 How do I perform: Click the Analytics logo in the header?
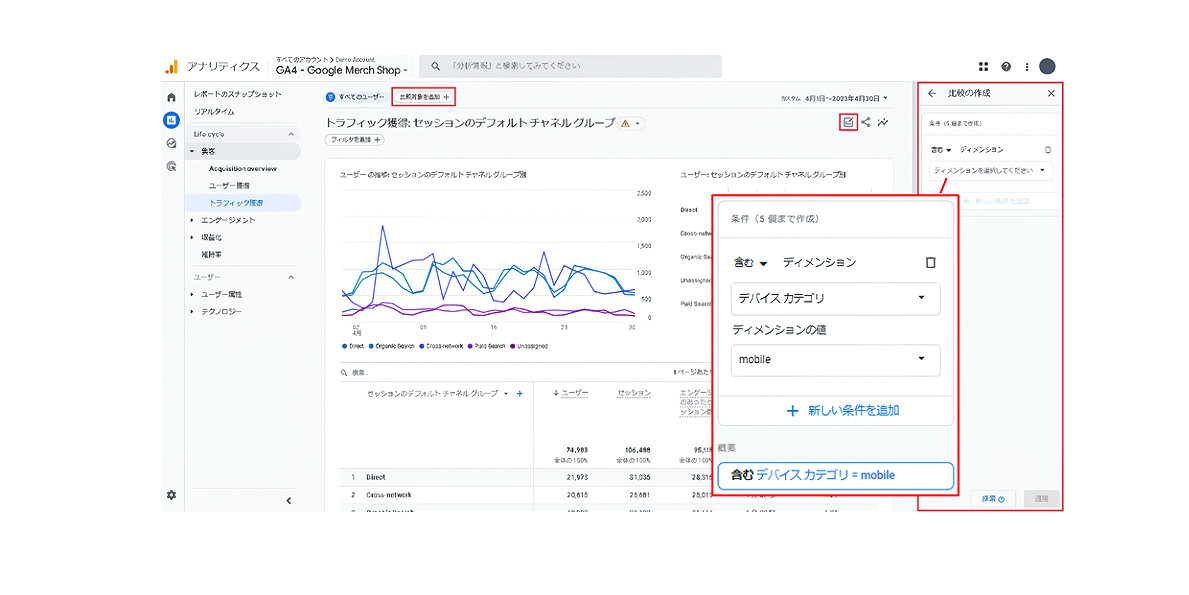(172, 67)
